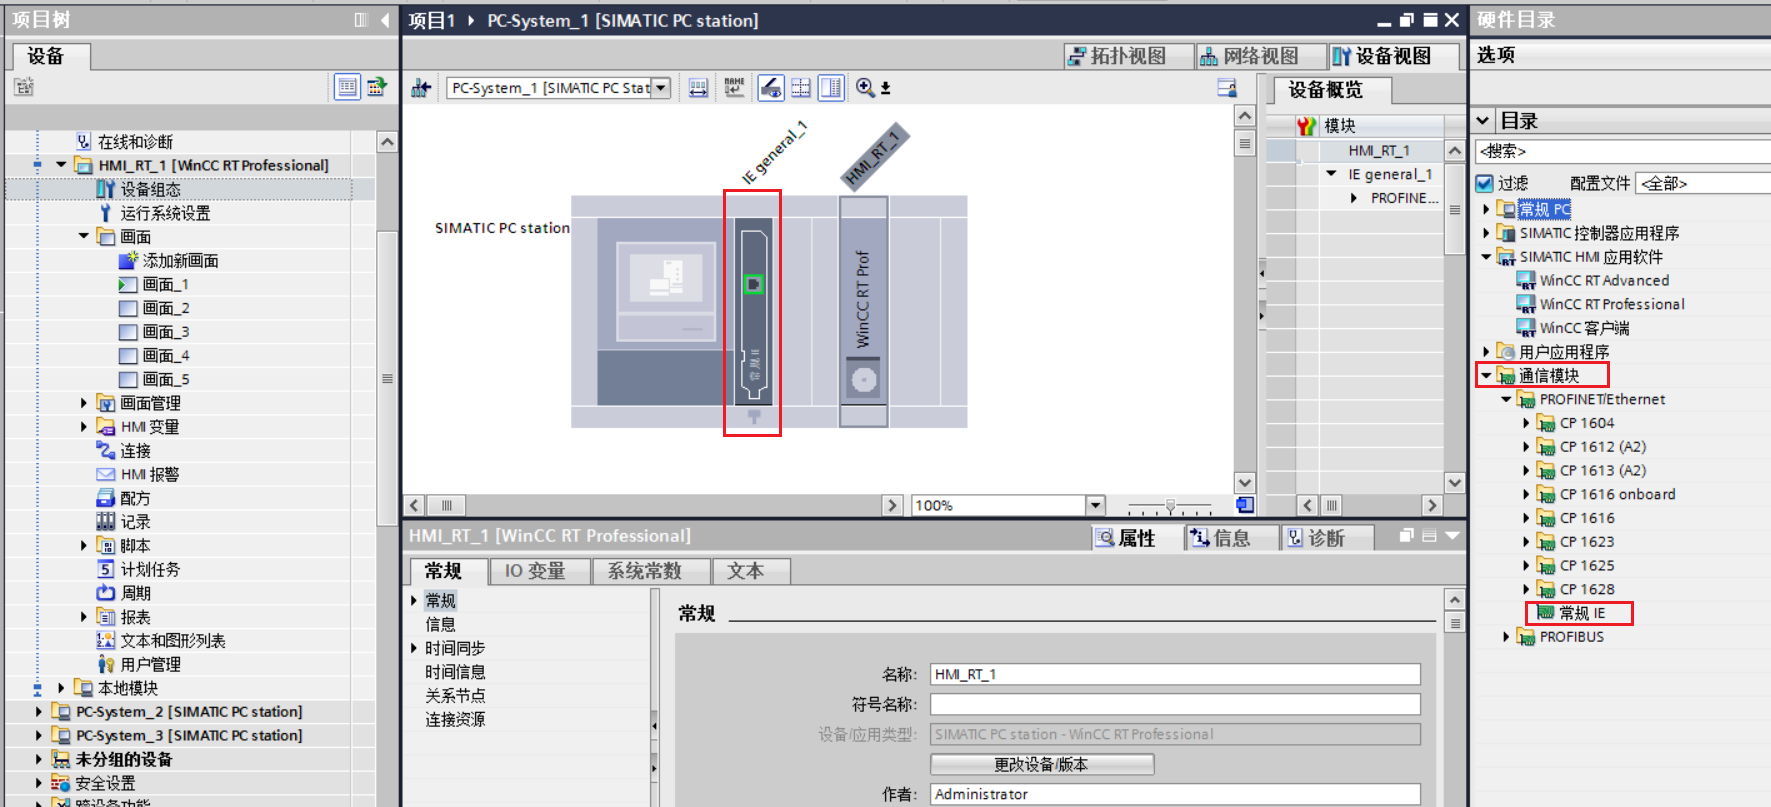Viewport: 1771px width, 807px height.
Task: Click the 更改设备/版本 button
Action: tap(1041, 765)
